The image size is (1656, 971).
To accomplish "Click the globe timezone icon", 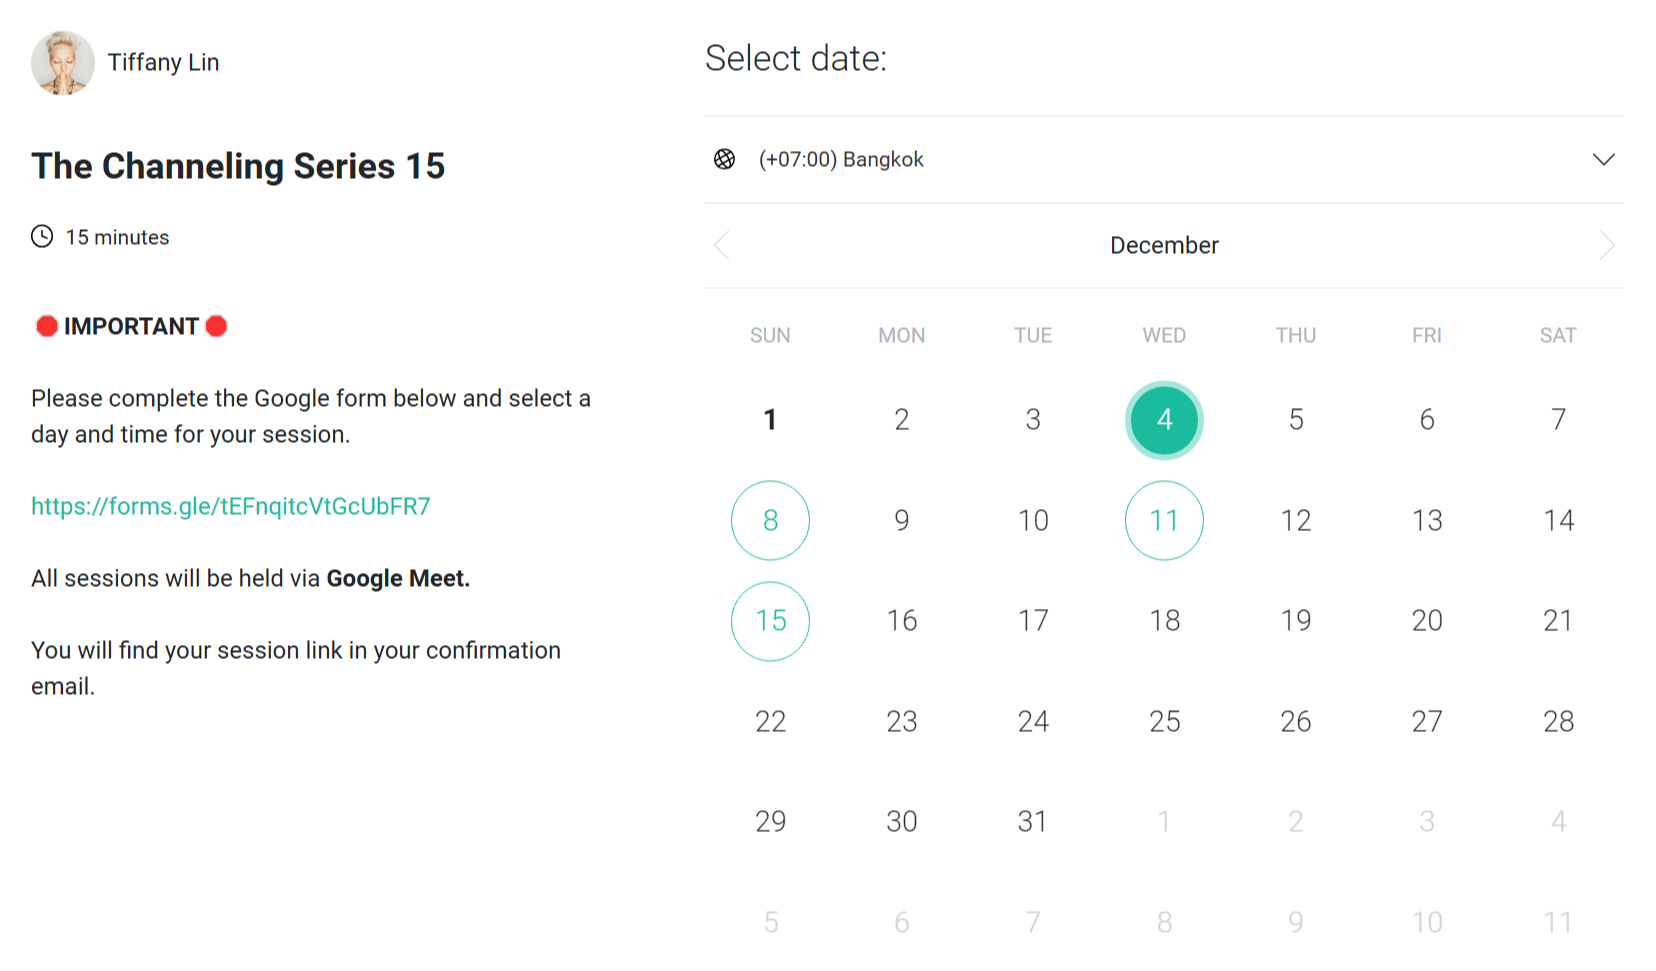I will tap(725, 159).
